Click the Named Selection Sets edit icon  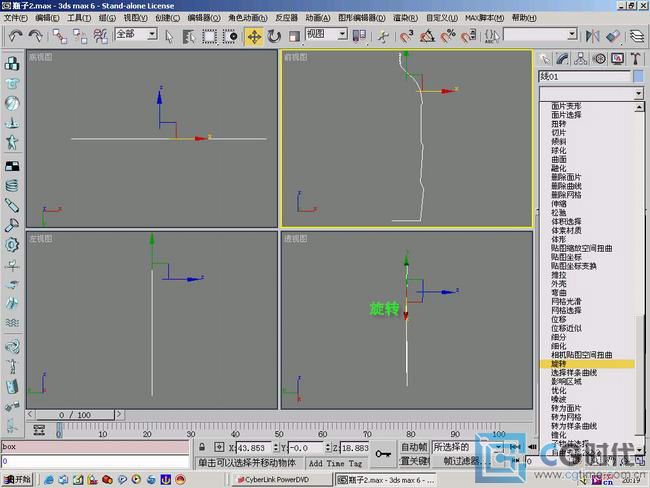click(x=492, y=36)
